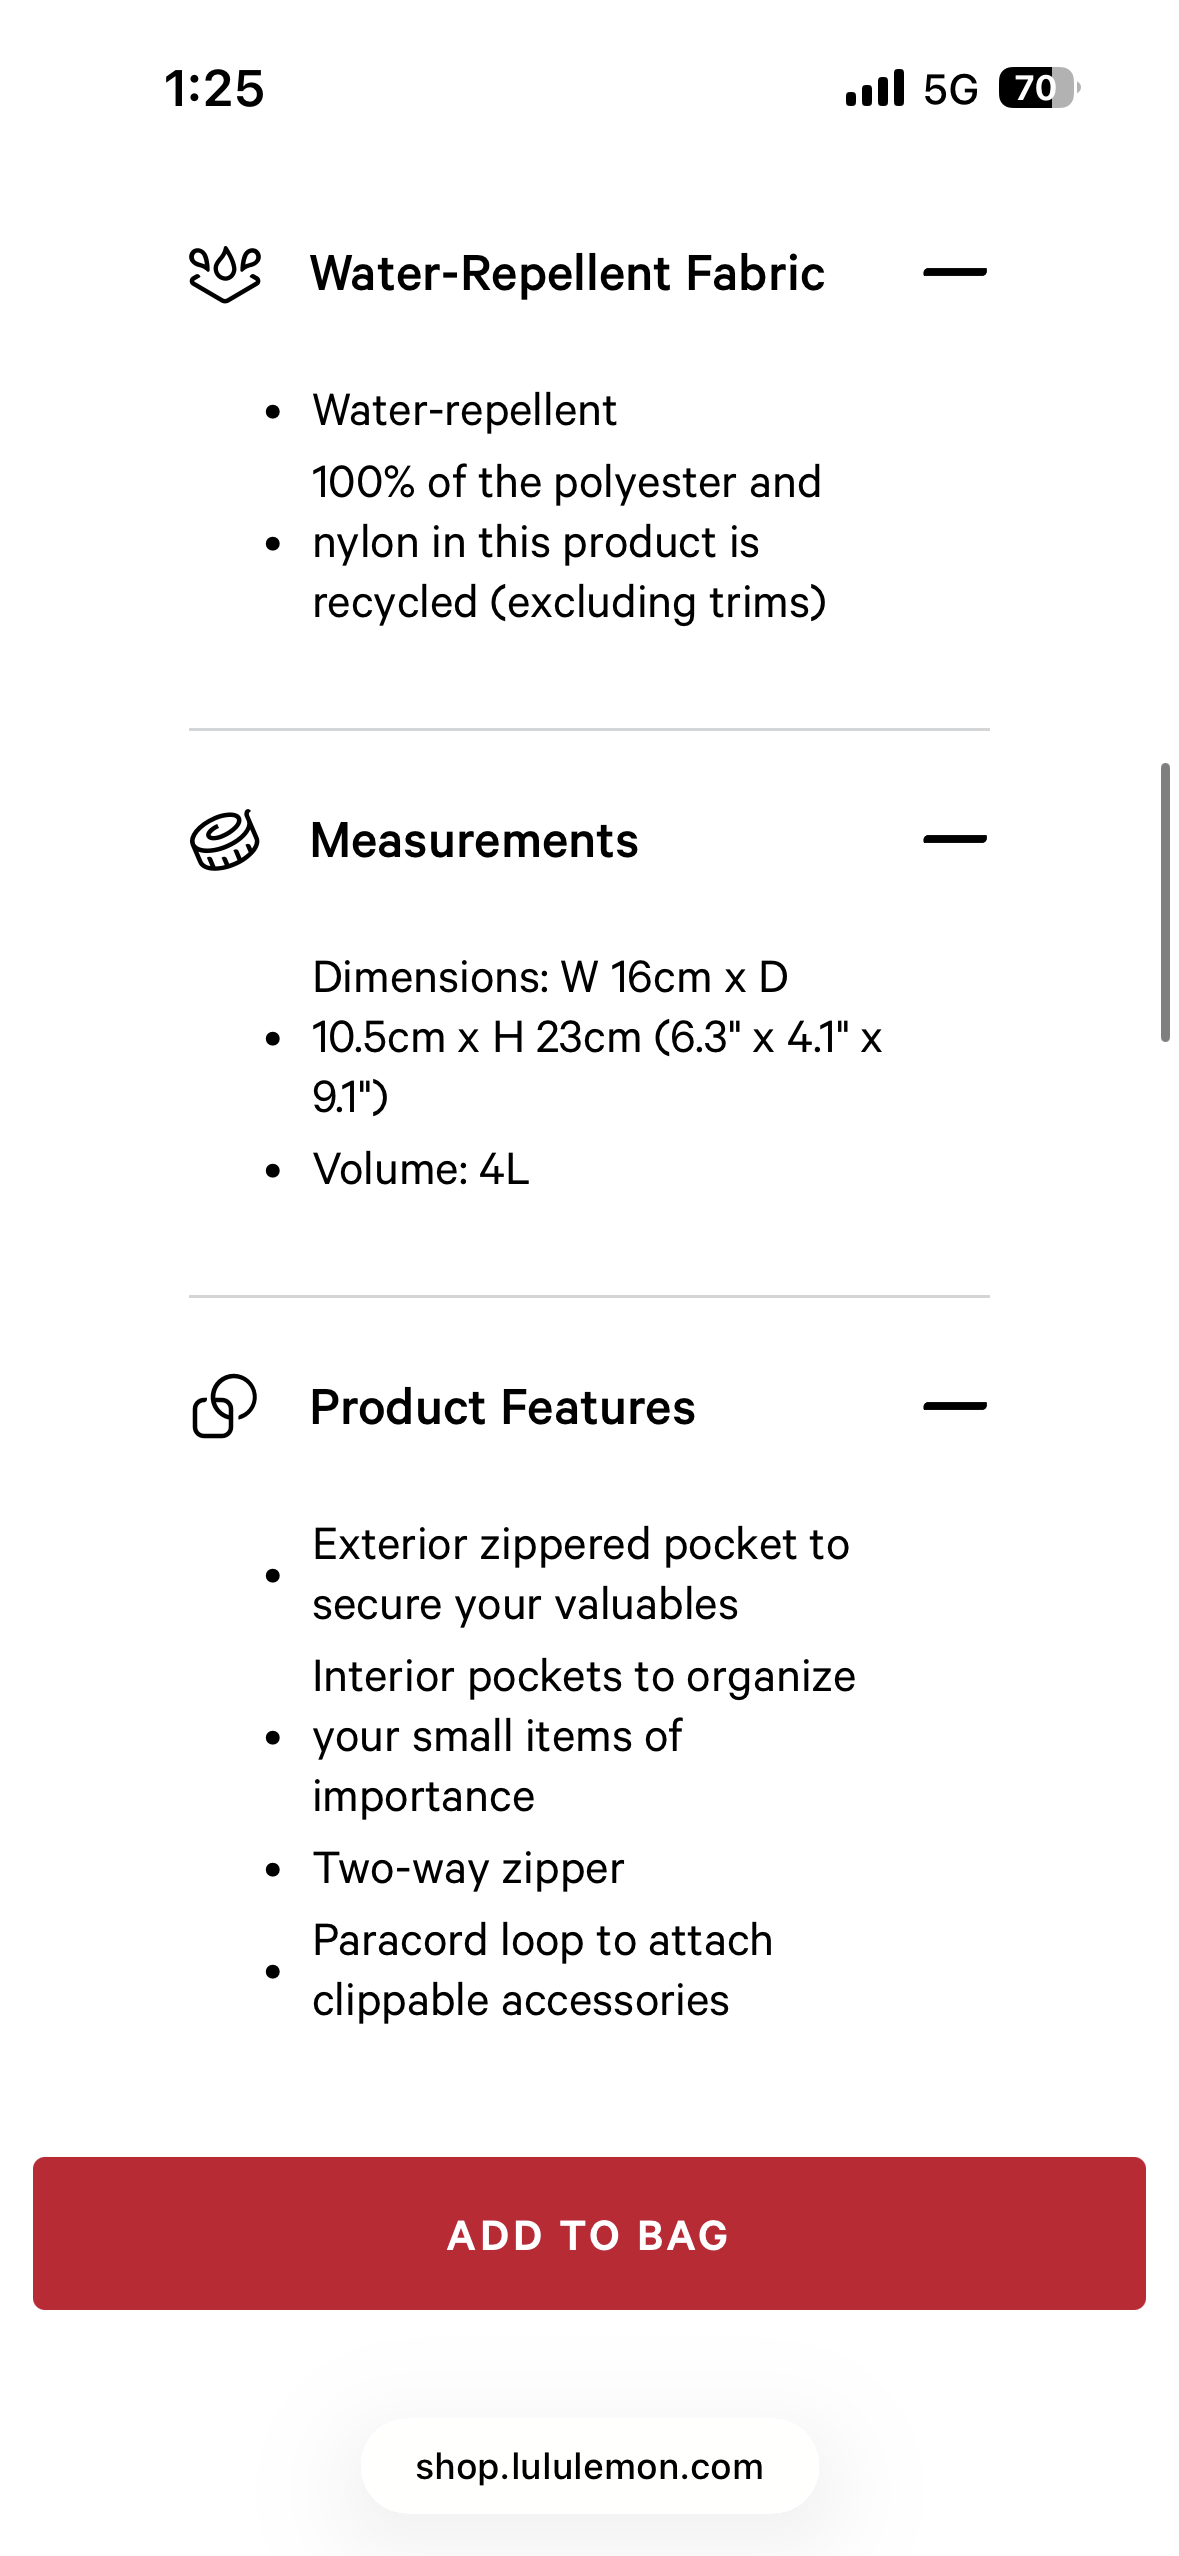Click the Product Features shapes icon

click(225, 1406)
